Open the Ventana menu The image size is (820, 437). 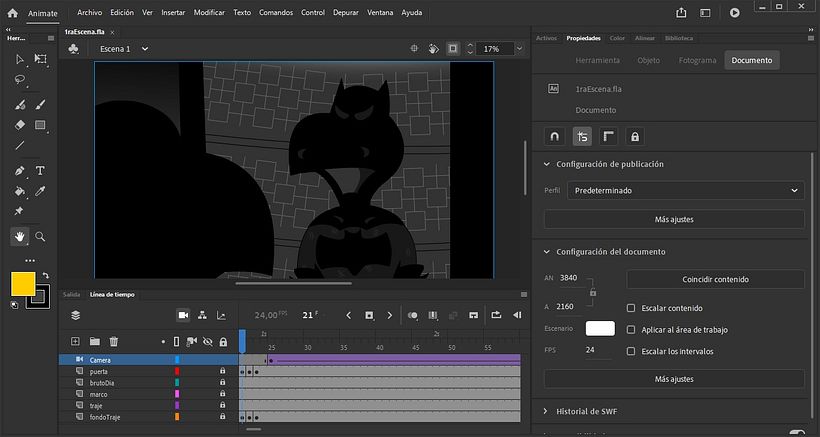(x=380, y=13)
